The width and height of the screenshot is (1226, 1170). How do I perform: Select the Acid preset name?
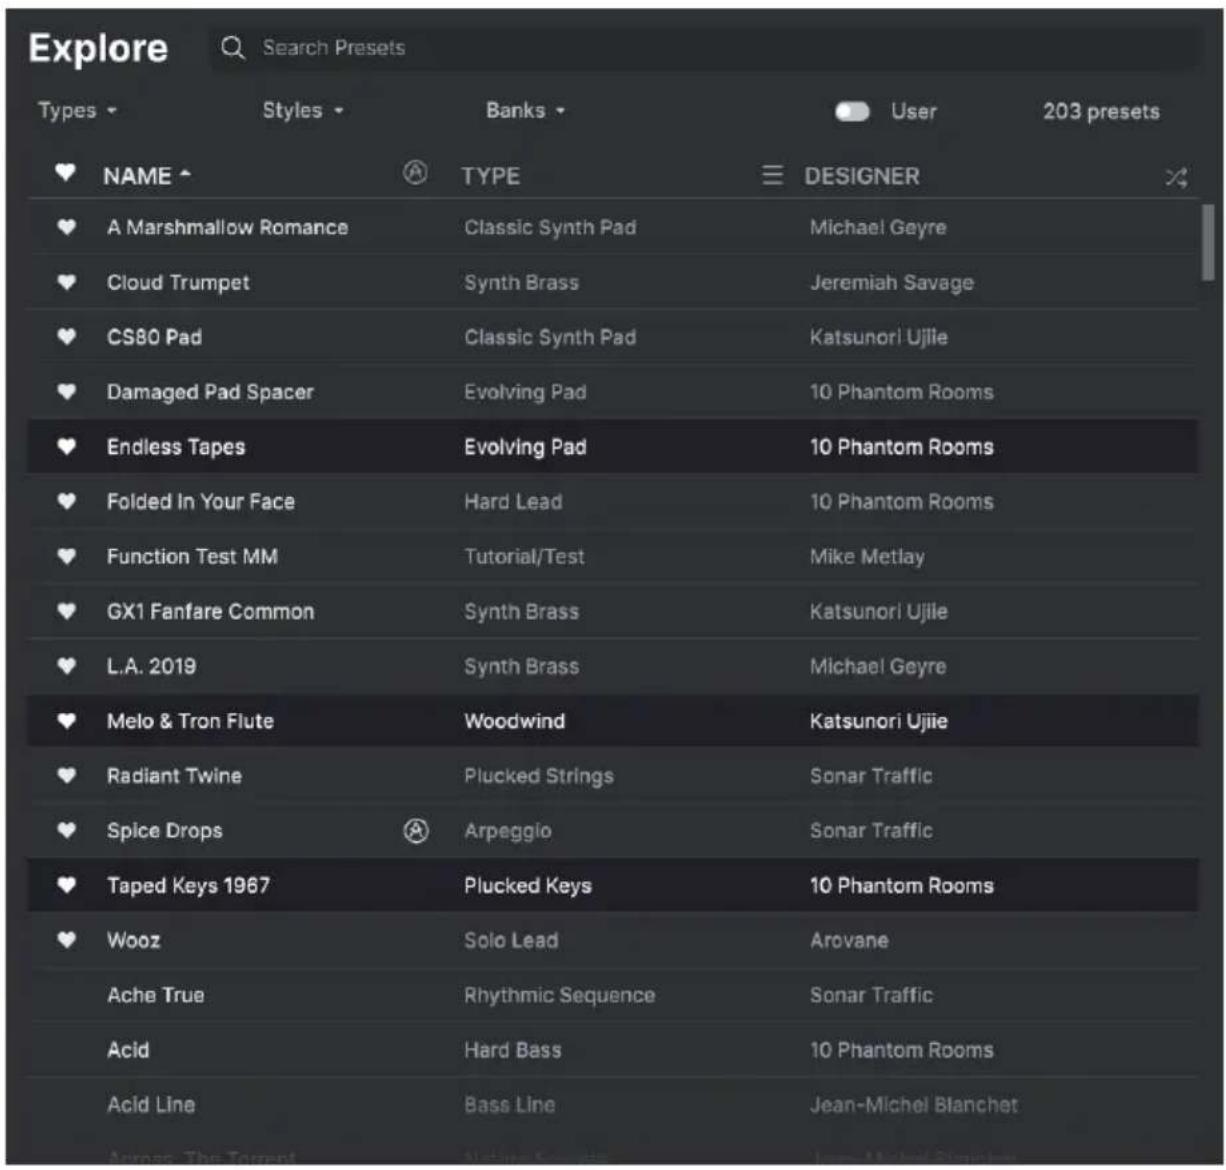click(x=128, y=1050)
